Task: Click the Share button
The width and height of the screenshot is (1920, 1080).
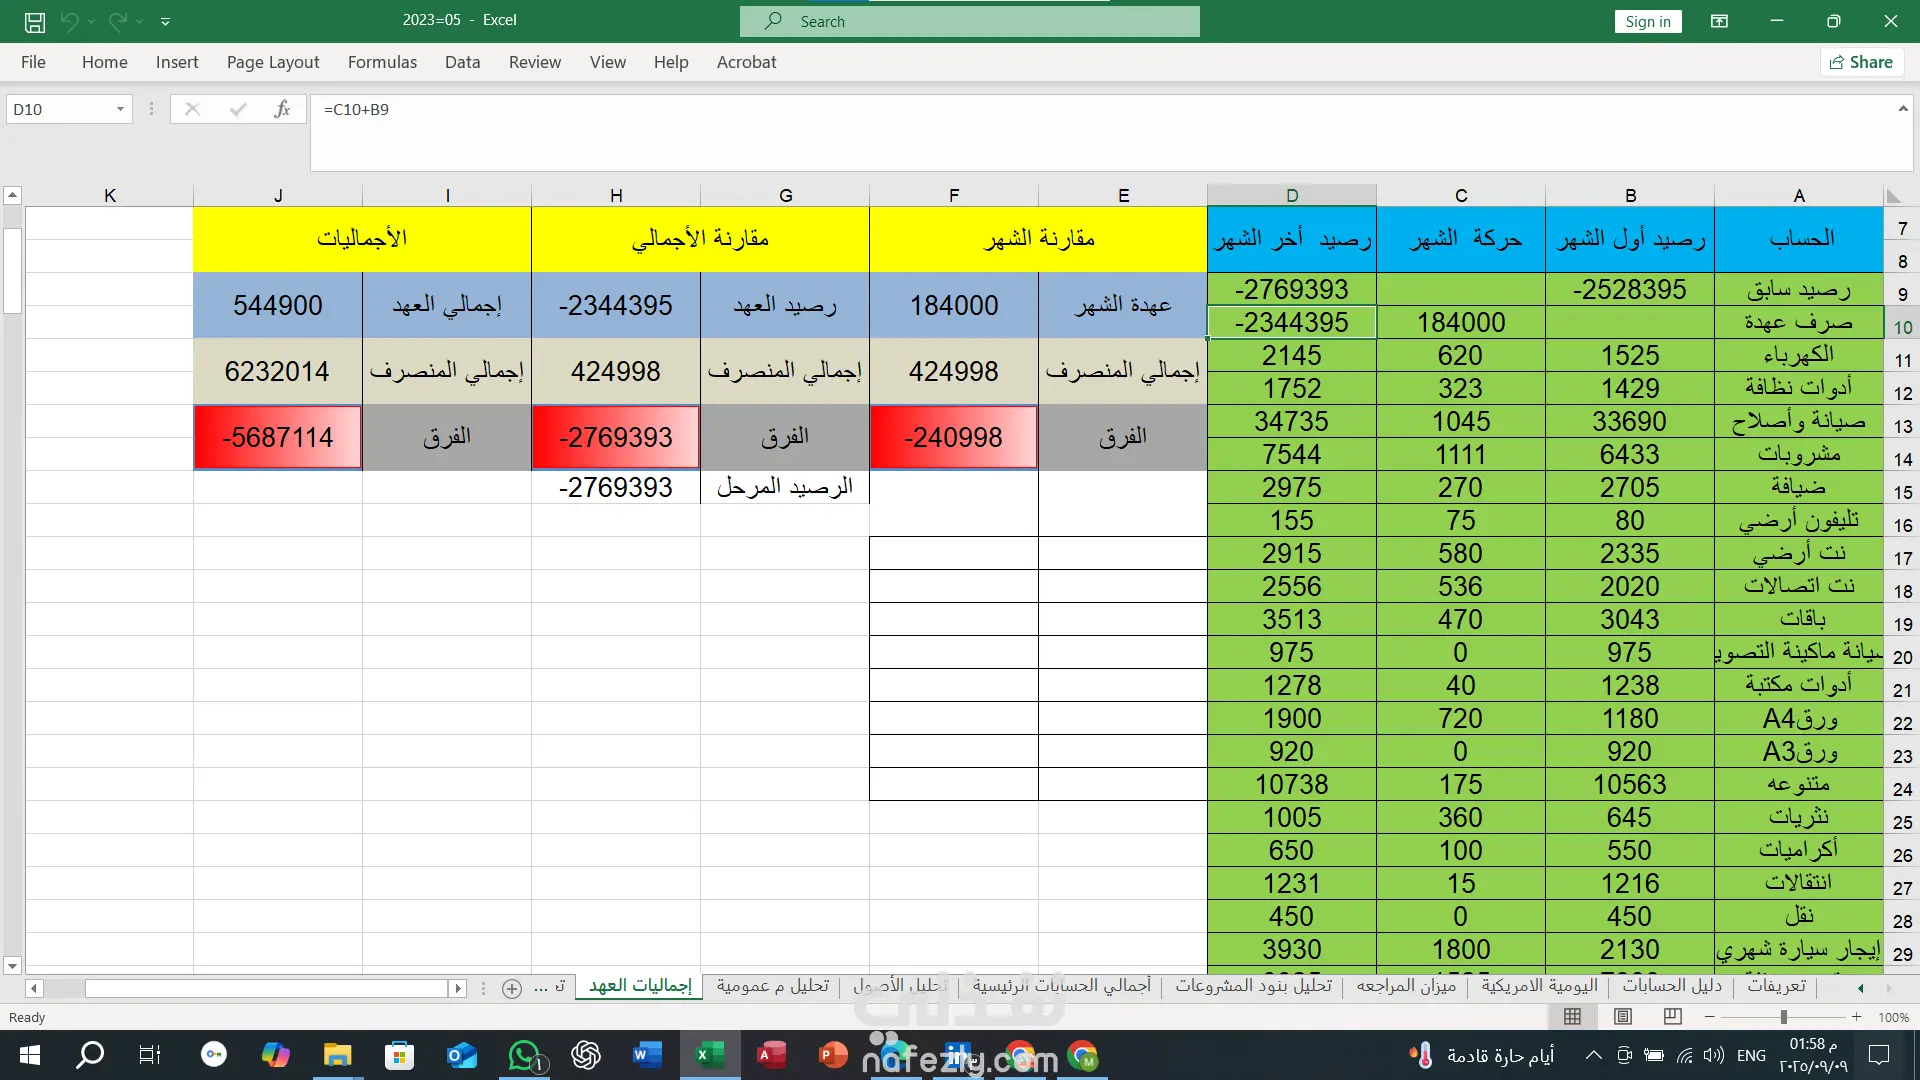Action: (x=1861, y=62)
